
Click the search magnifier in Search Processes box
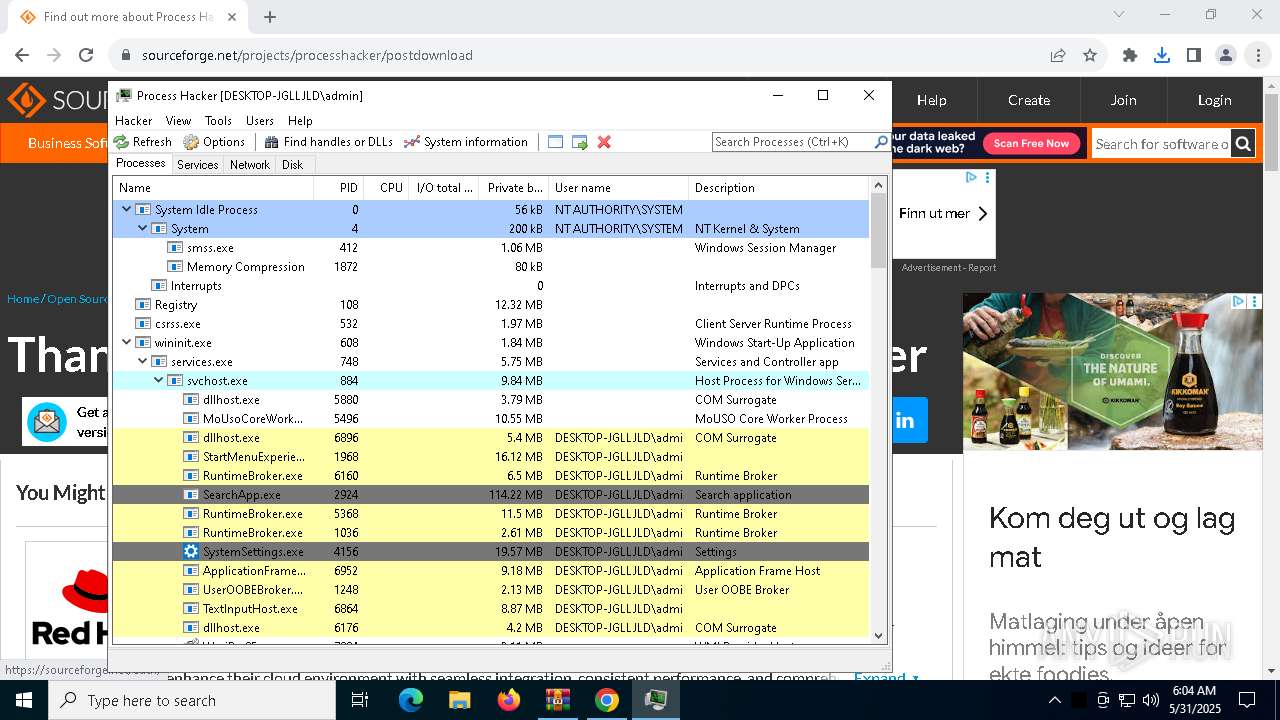(x=881, y=142)
